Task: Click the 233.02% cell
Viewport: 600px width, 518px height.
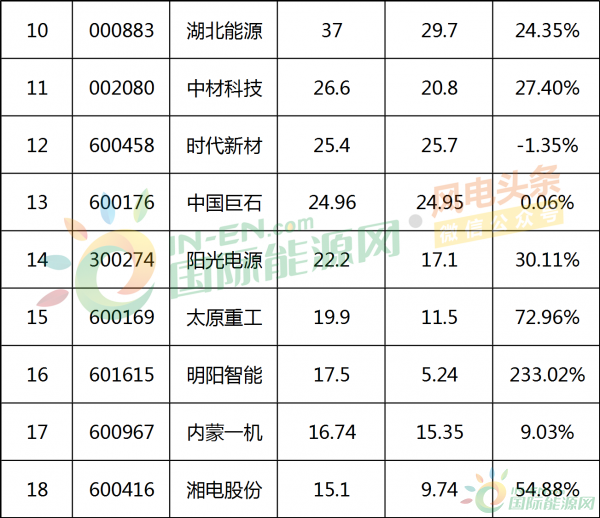Action: [x=547, y=375]
